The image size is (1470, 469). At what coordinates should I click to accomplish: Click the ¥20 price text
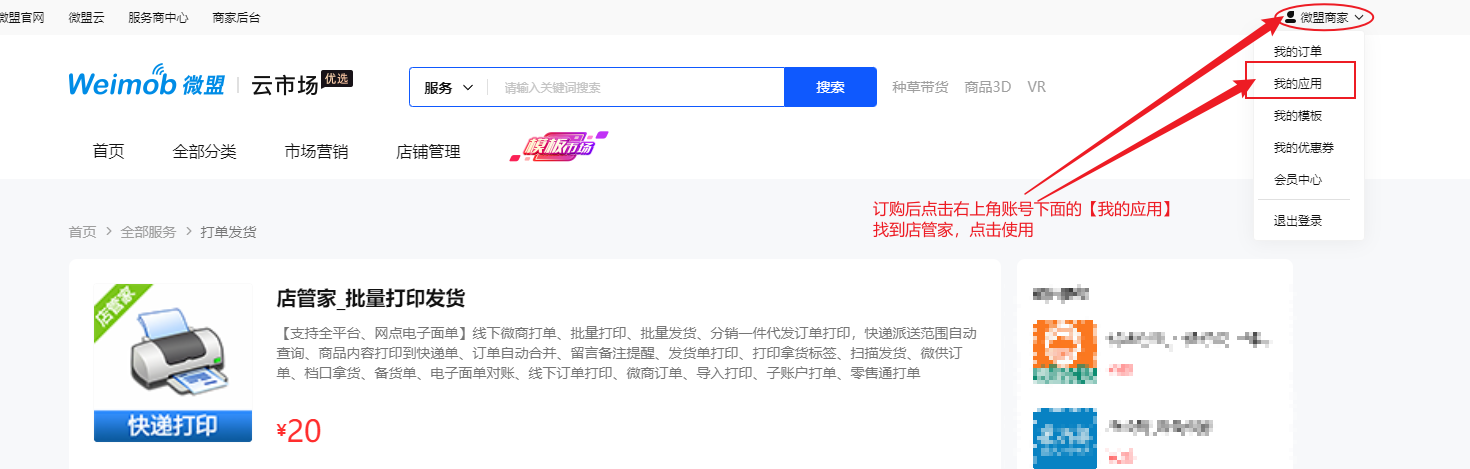298,430
